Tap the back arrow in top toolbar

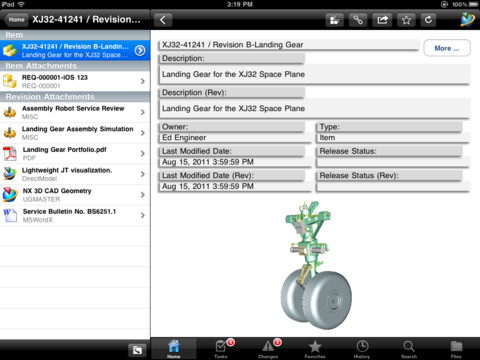click(x=163, y=20)
